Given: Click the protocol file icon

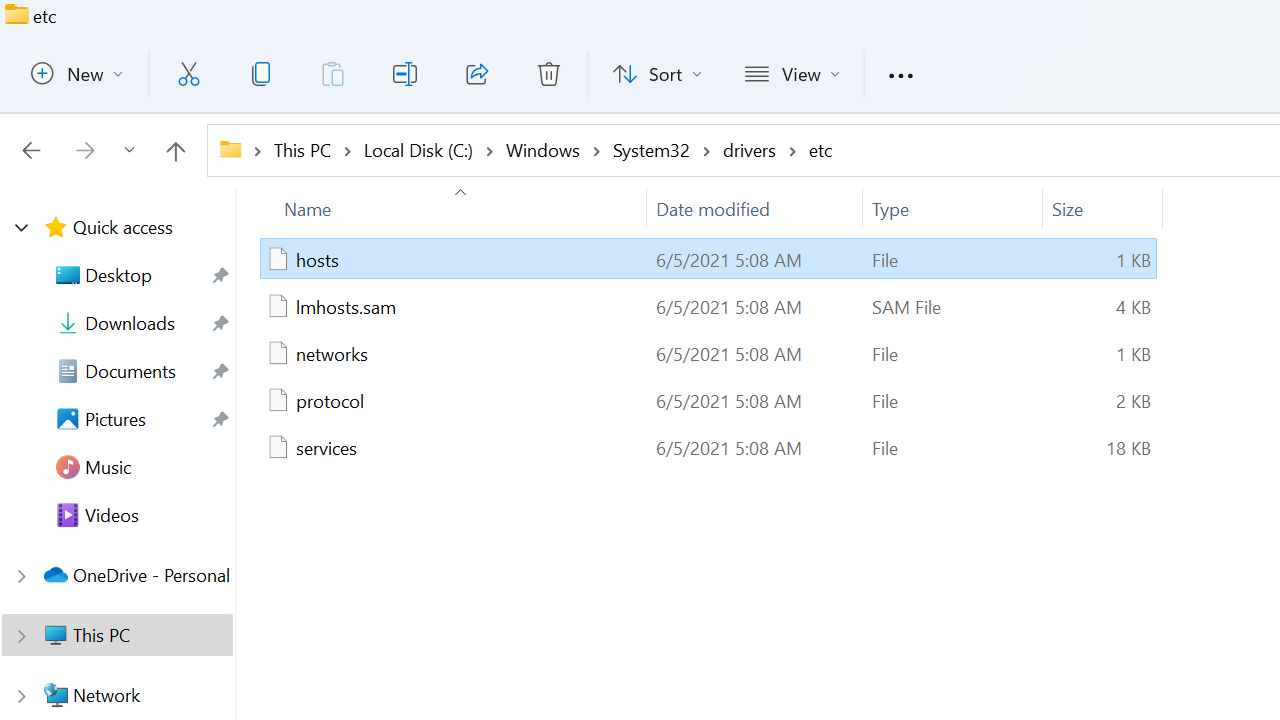Looking at the screenshot, I should (x=278, y=400).
